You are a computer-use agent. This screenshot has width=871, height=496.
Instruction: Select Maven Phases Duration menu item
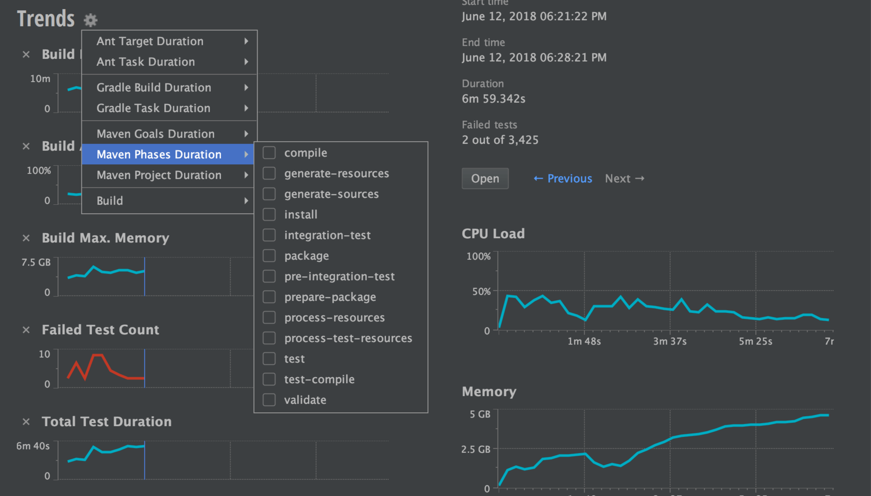coord(160,154)
